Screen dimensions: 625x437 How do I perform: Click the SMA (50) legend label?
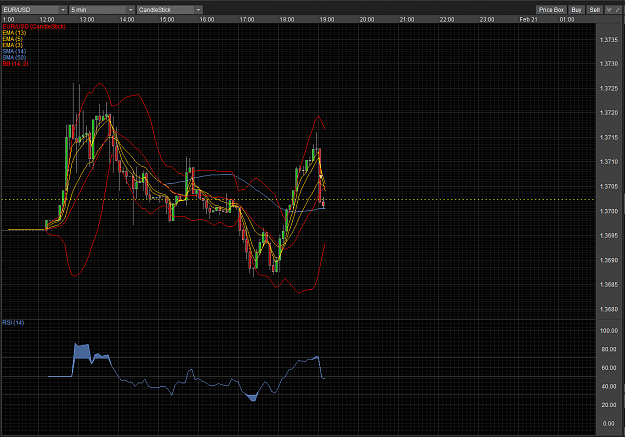coord(14,57)
